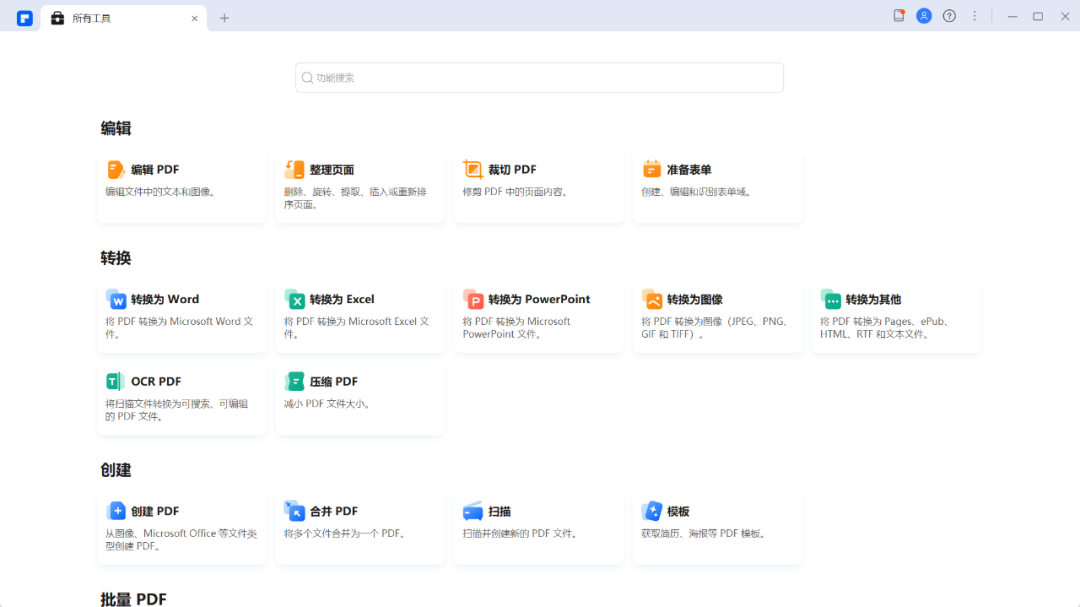This screenshot has width=1080, height=607.
Task: Click the OCR PDF green T icon
Action: pos(115,381)
